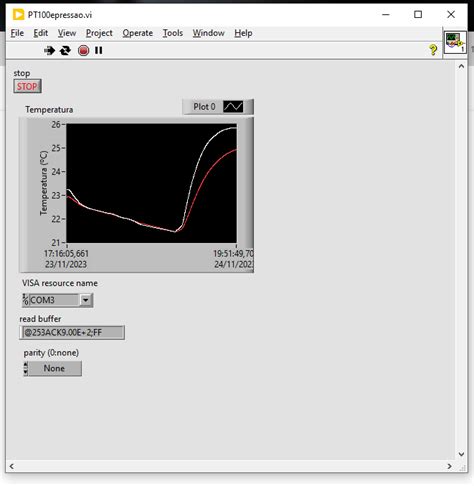Screen dimensions: 474x486
Task: Click the Run Continuously icon
Action: tap(65, 51)
